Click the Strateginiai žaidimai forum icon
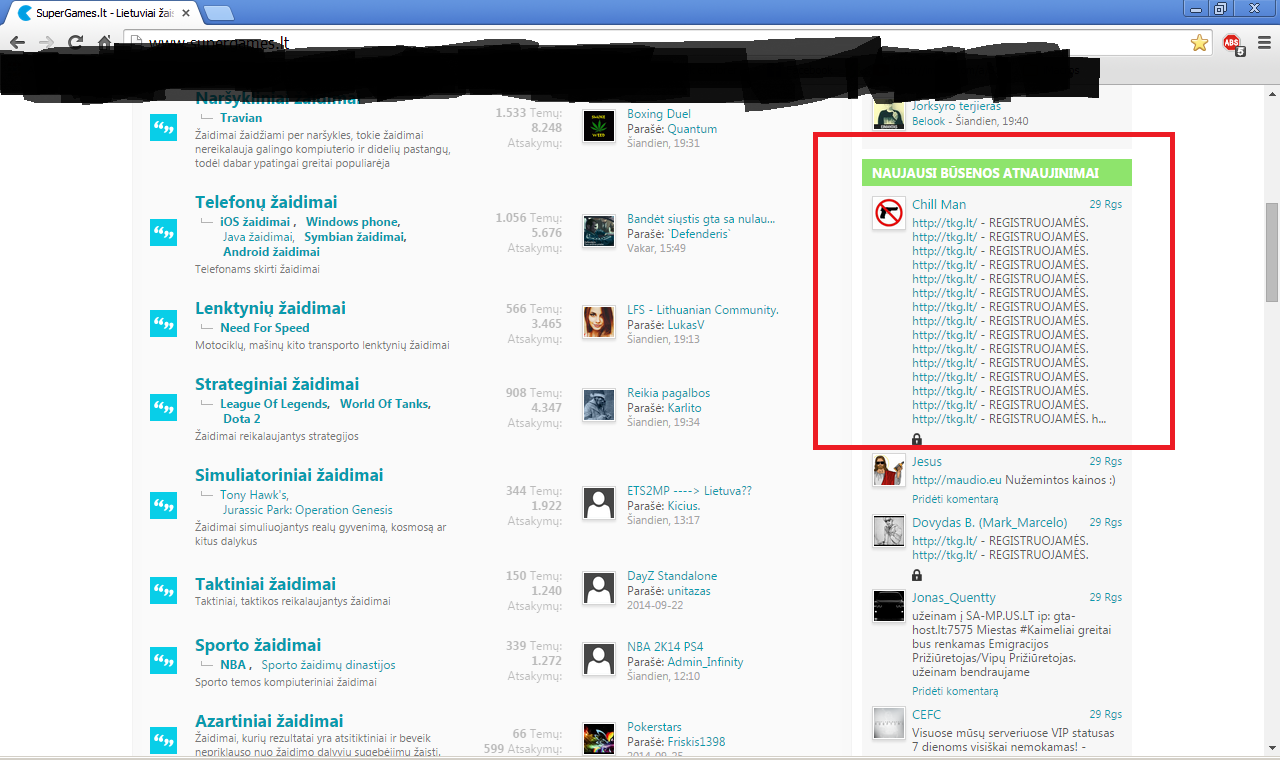The height and width of the screenshot is (760, 1280). pos(163,407)
